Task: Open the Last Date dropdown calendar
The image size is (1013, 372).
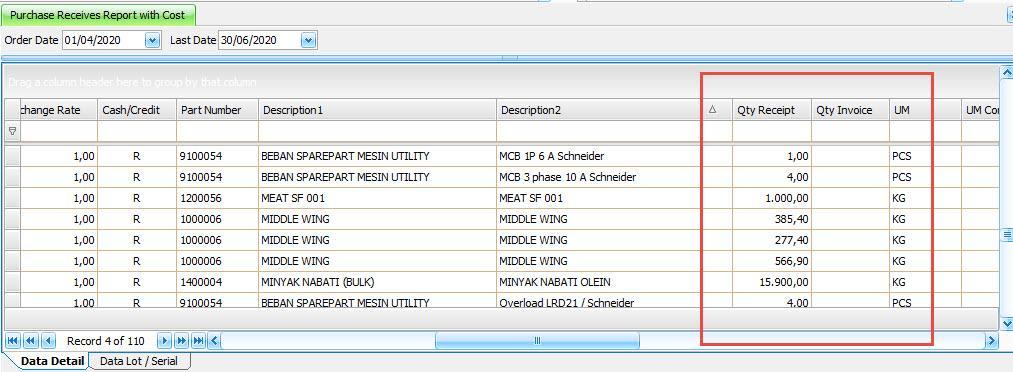Action: [x=309, y=40]
